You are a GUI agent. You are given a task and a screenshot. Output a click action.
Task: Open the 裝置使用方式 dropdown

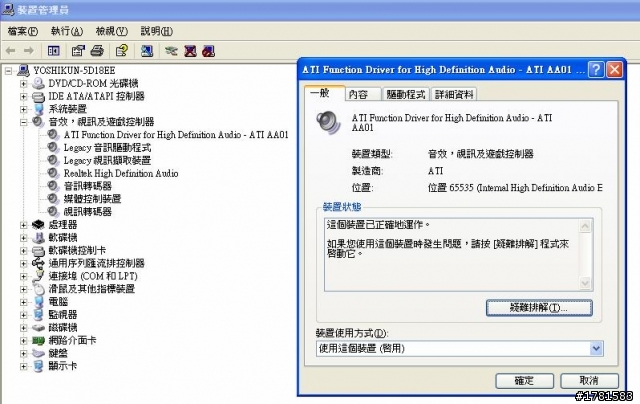tap(596, 349)
